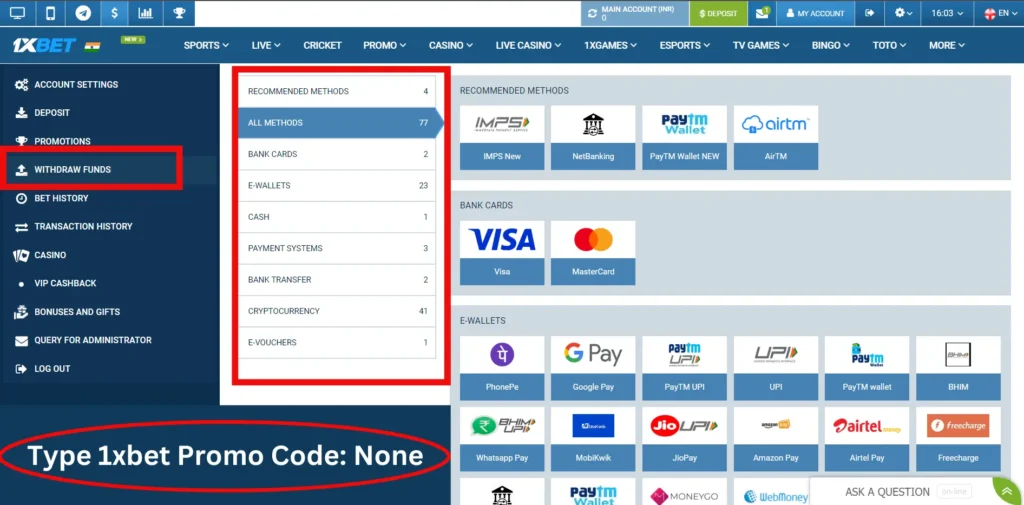Open the TV Games menu
Screen dimensions: 1024x505
tap(761, 46)
